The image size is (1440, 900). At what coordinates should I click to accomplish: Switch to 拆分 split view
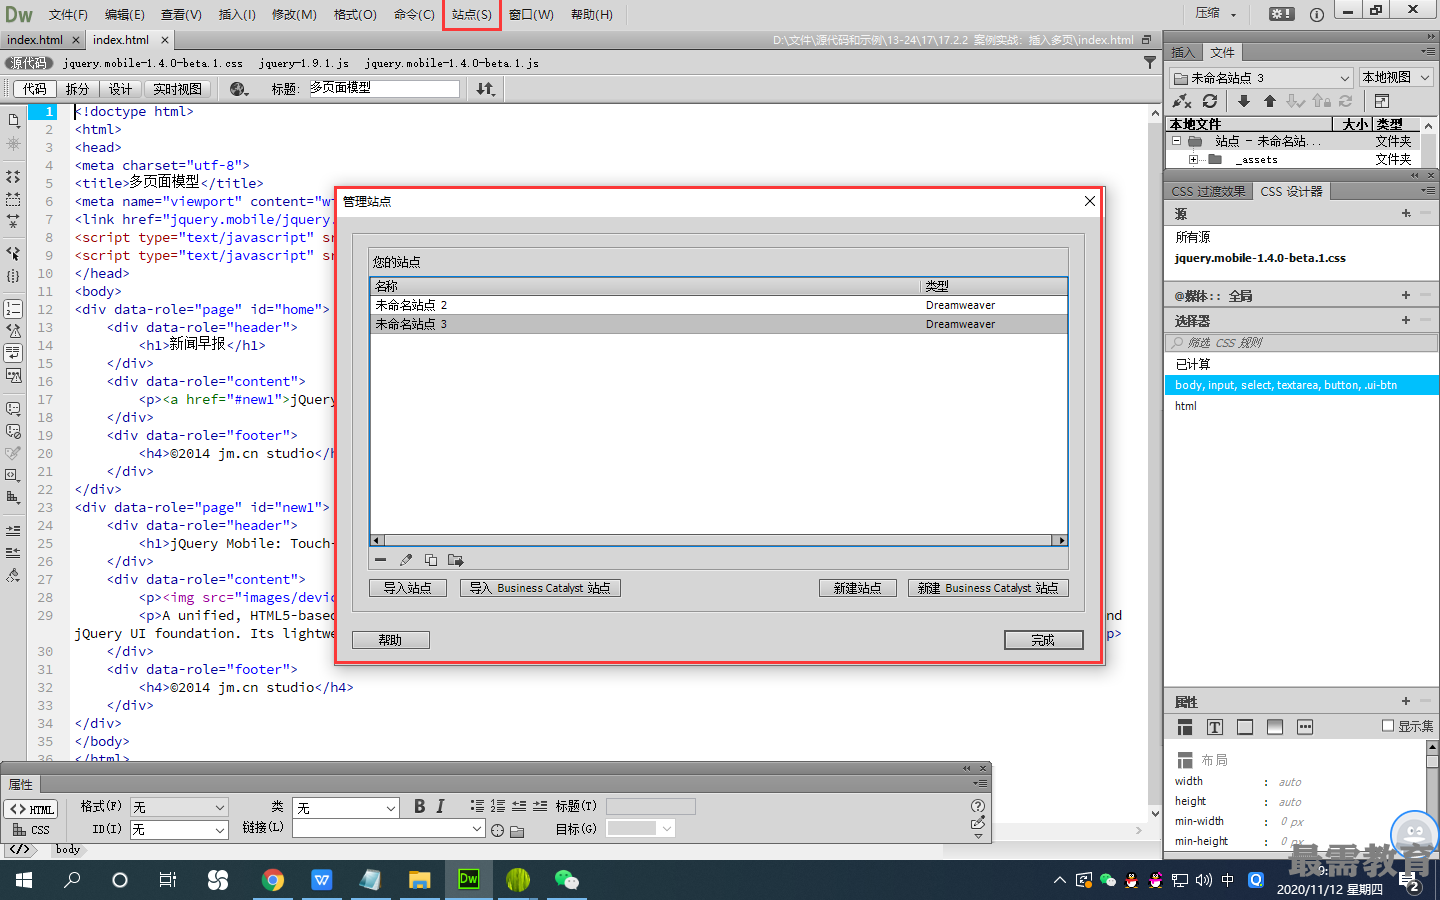coord(77,89)
